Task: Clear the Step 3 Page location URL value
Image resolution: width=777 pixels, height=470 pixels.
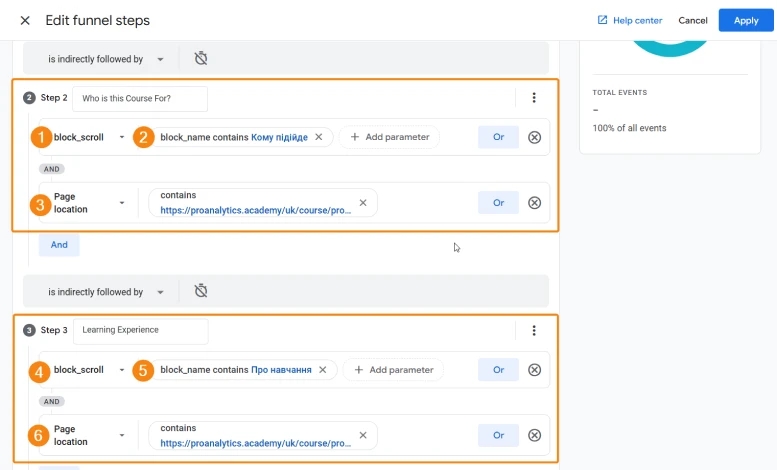Action: (363, 435)
